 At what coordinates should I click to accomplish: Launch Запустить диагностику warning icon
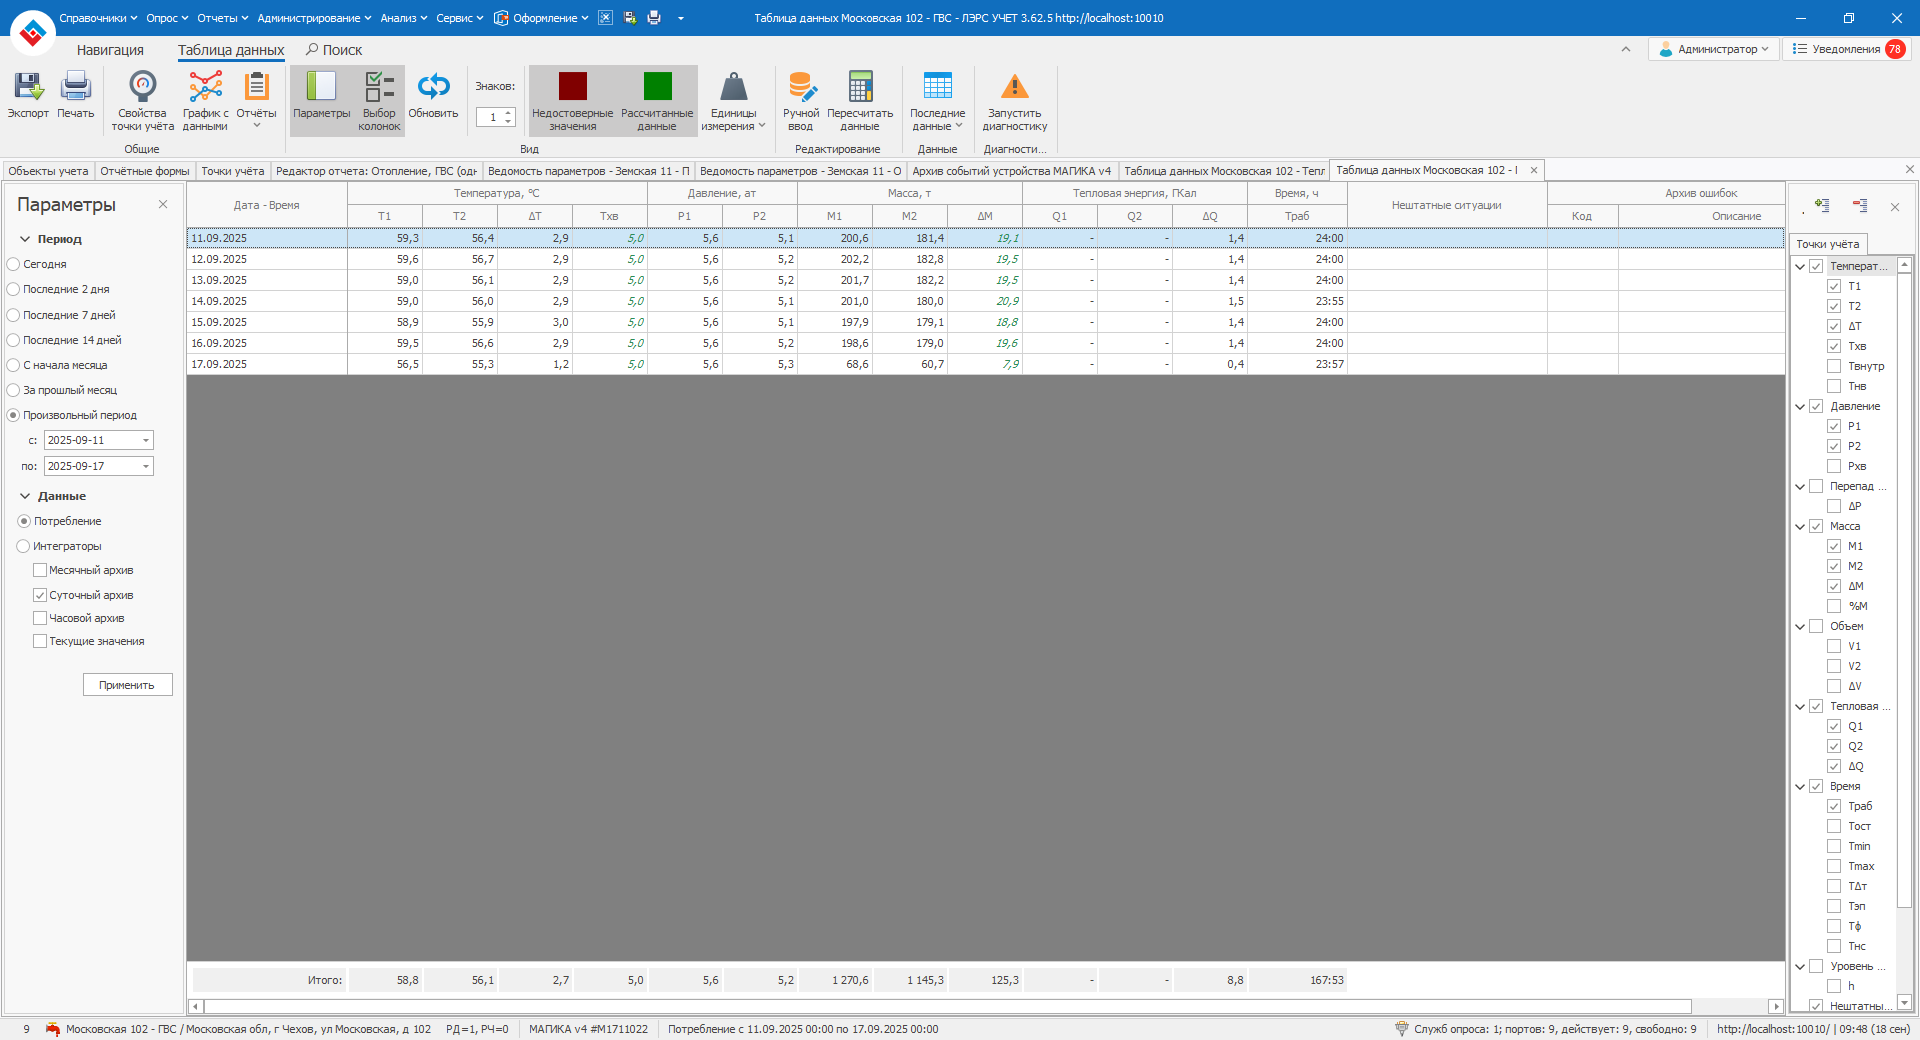point(1014,88)
